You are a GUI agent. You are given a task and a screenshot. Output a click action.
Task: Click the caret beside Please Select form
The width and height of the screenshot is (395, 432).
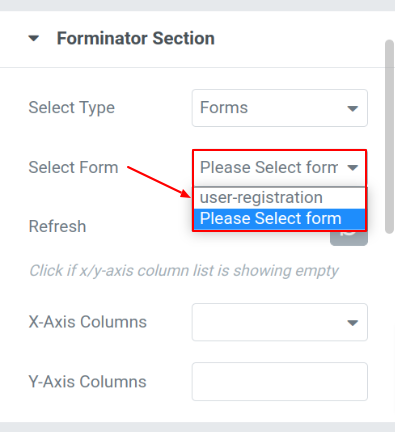tap(352, 167)
